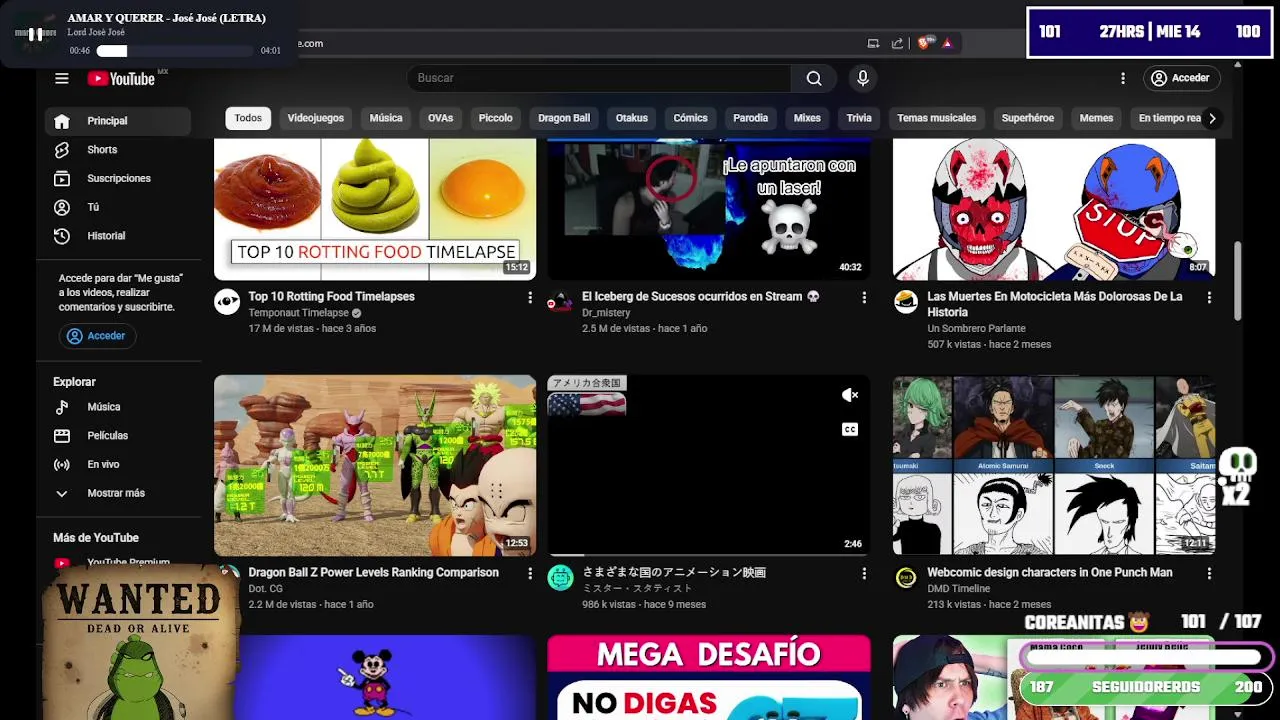Viewport: 1280px width, 720px height.
Task: Open Historial in the sidebar
Action: pos(118,236)
